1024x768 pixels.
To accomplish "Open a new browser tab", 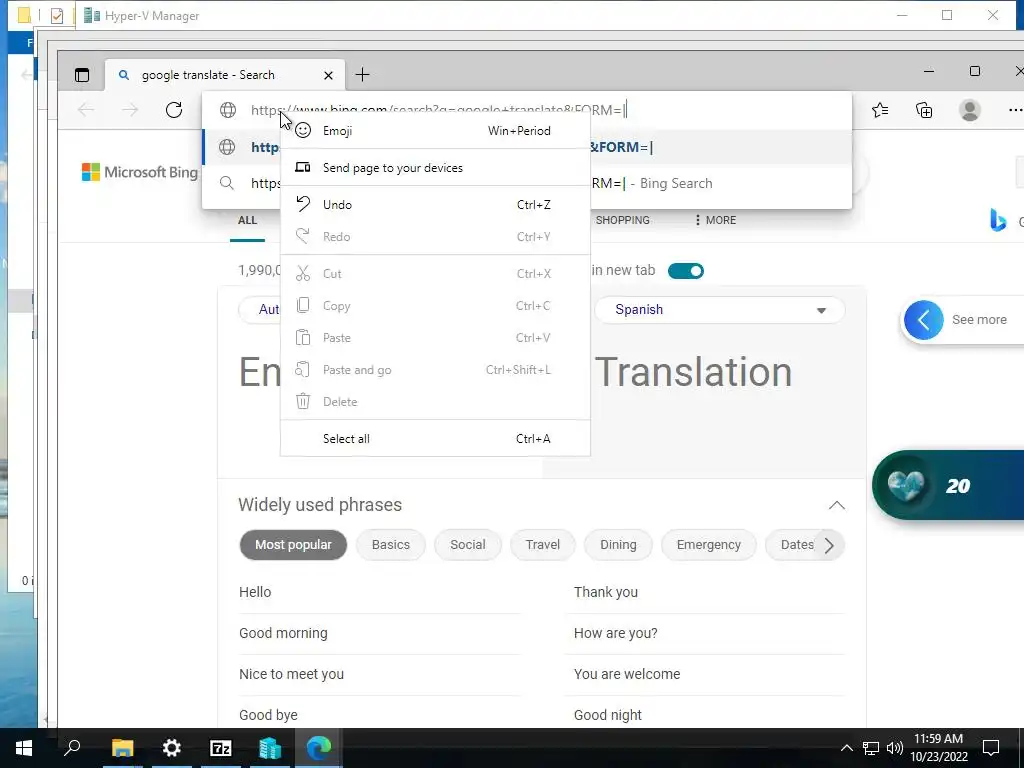I will [x=362, y=75].
